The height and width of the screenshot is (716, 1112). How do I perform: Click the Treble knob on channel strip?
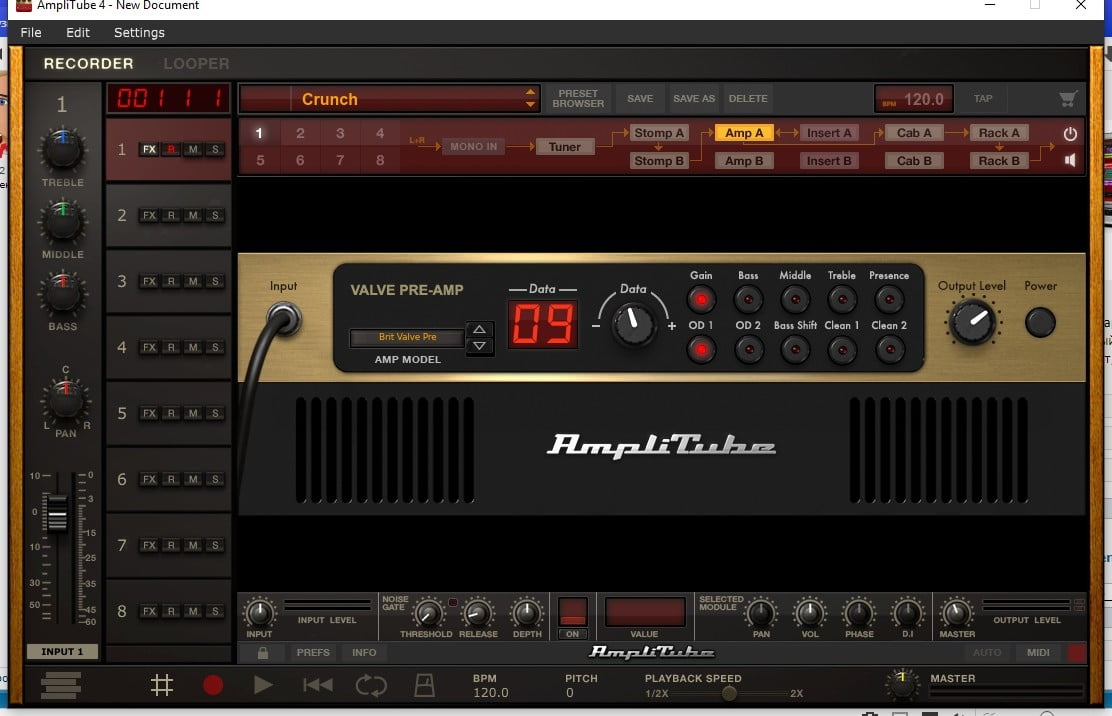[x=62, y=148]
